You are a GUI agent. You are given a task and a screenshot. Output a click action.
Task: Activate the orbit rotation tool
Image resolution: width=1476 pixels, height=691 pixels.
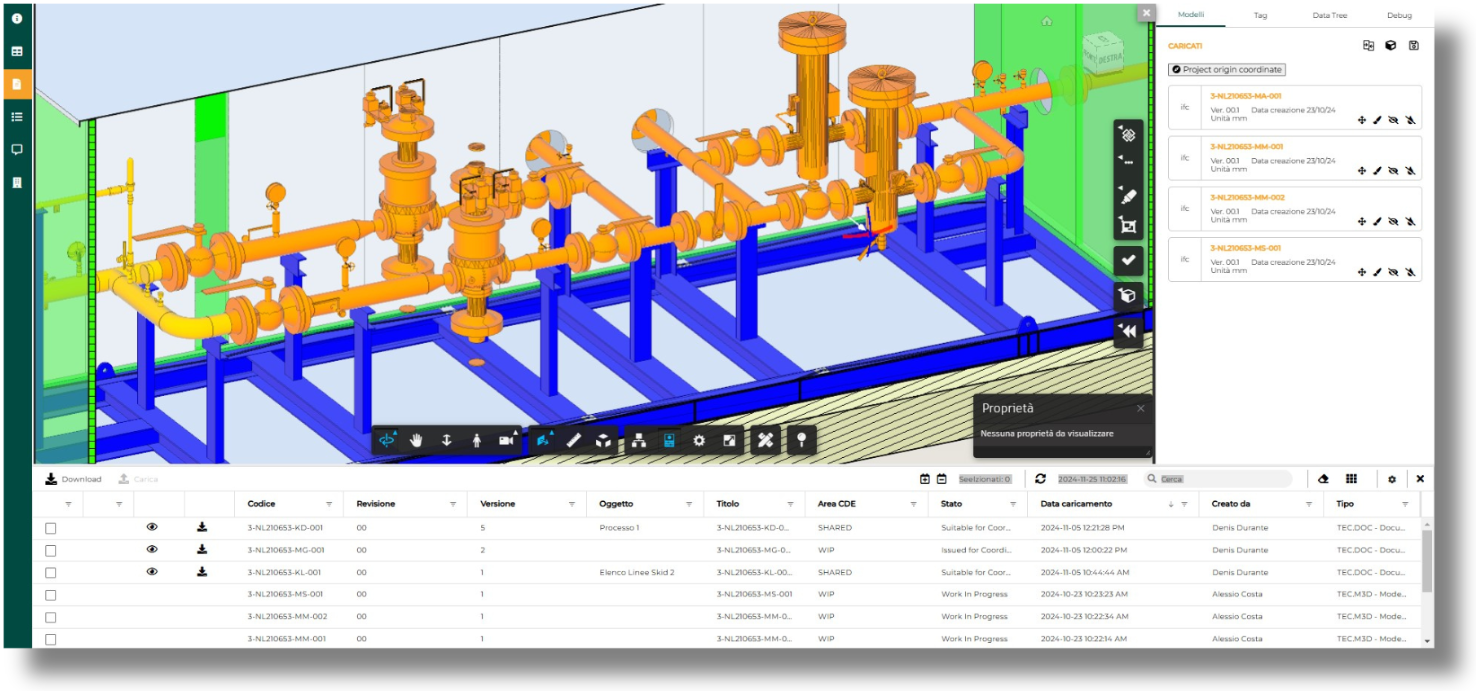387,440
